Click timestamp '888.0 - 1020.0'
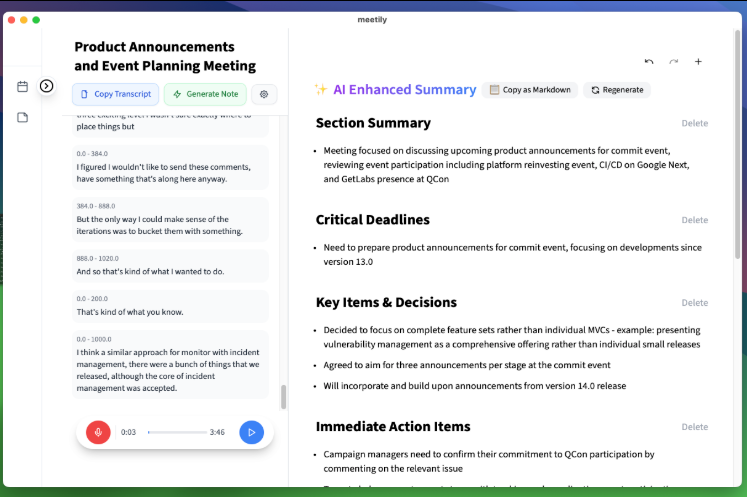Image resolution: width=747 pixels, height=497 pixels. 98,259
